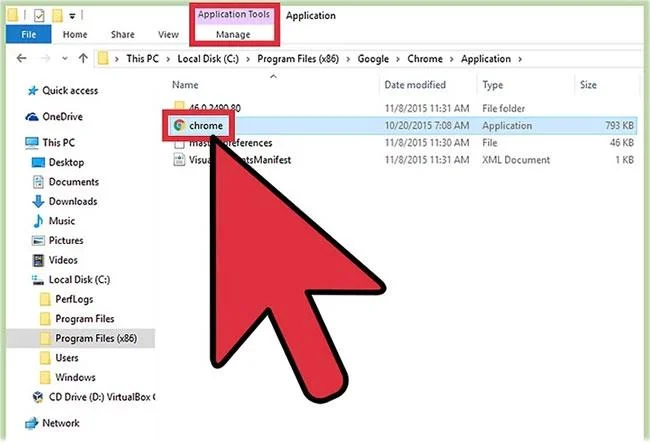This screenshot has height=444, width=650.
Task: Open the File ribbon tab
Action: pos(28,34)
